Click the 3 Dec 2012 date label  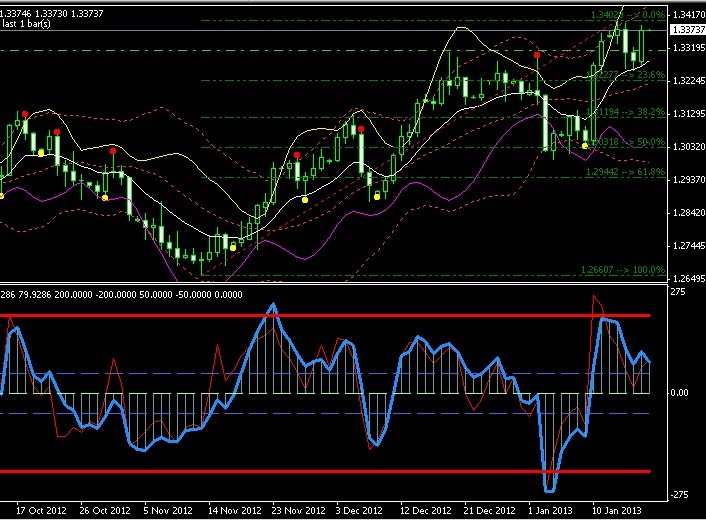pyautogui.click(x=359, y=511)
